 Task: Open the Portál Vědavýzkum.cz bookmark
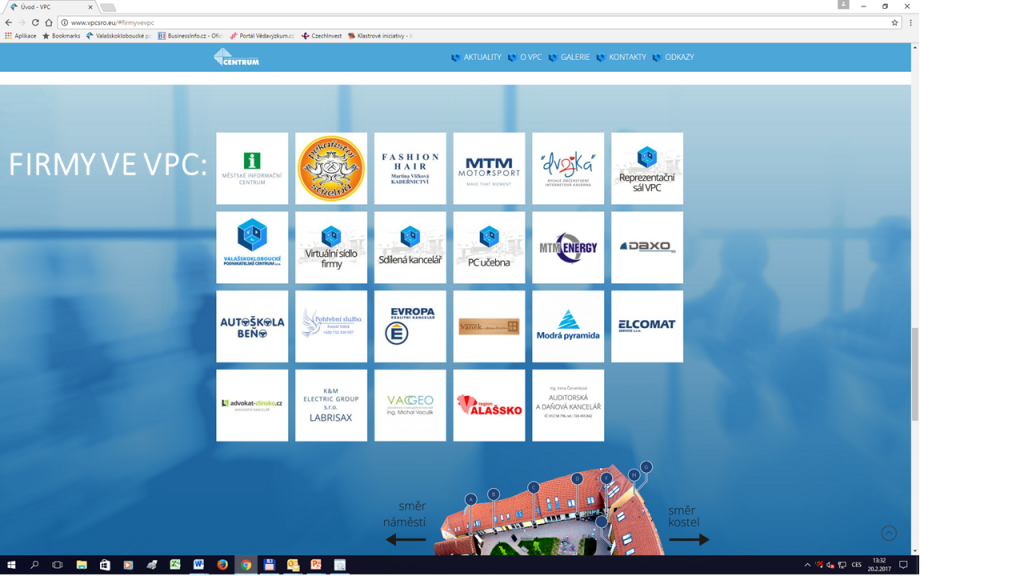[261, 36]
